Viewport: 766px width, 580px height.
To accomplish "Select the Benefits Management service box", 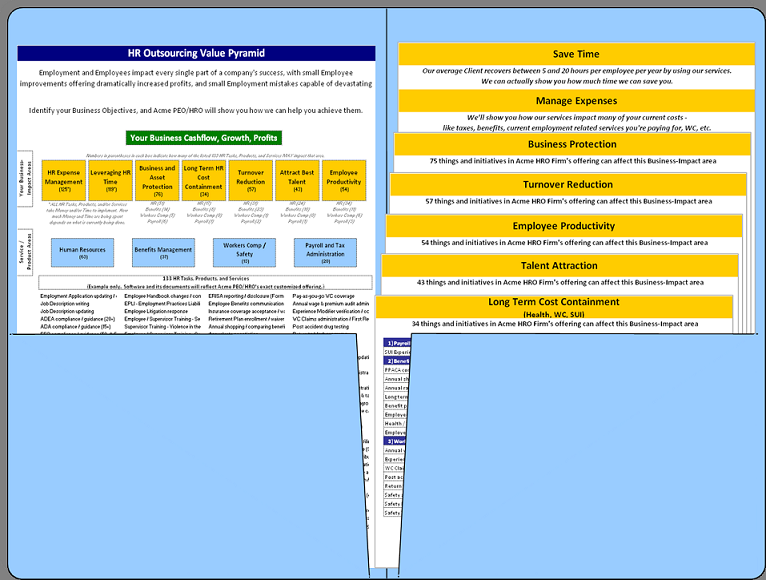I will click(162, 252).
